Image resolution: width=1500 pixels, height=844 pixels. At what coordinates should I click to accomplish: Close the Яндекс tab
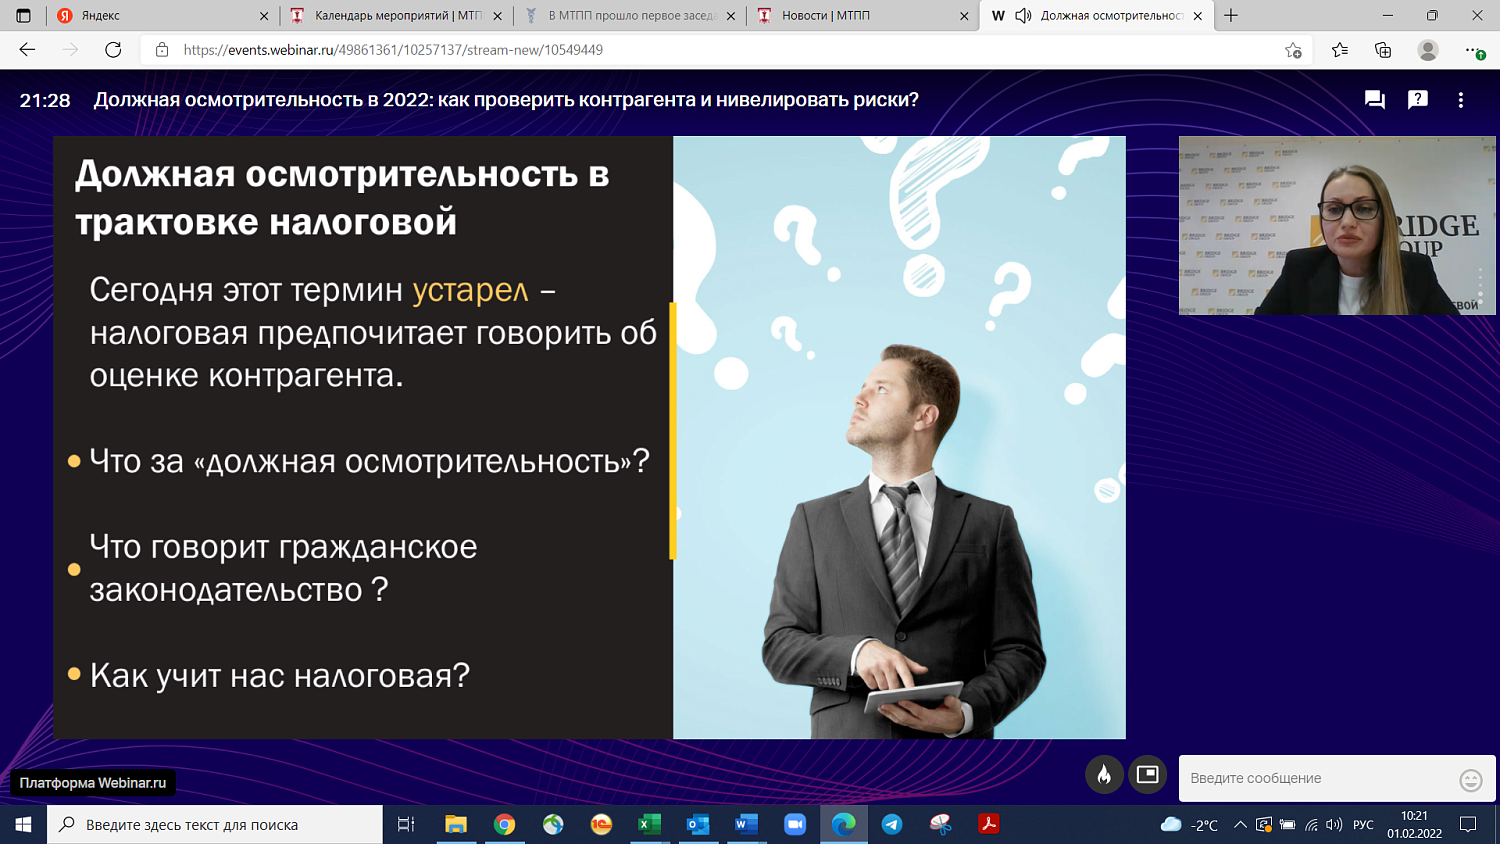[x=264, y=16]
